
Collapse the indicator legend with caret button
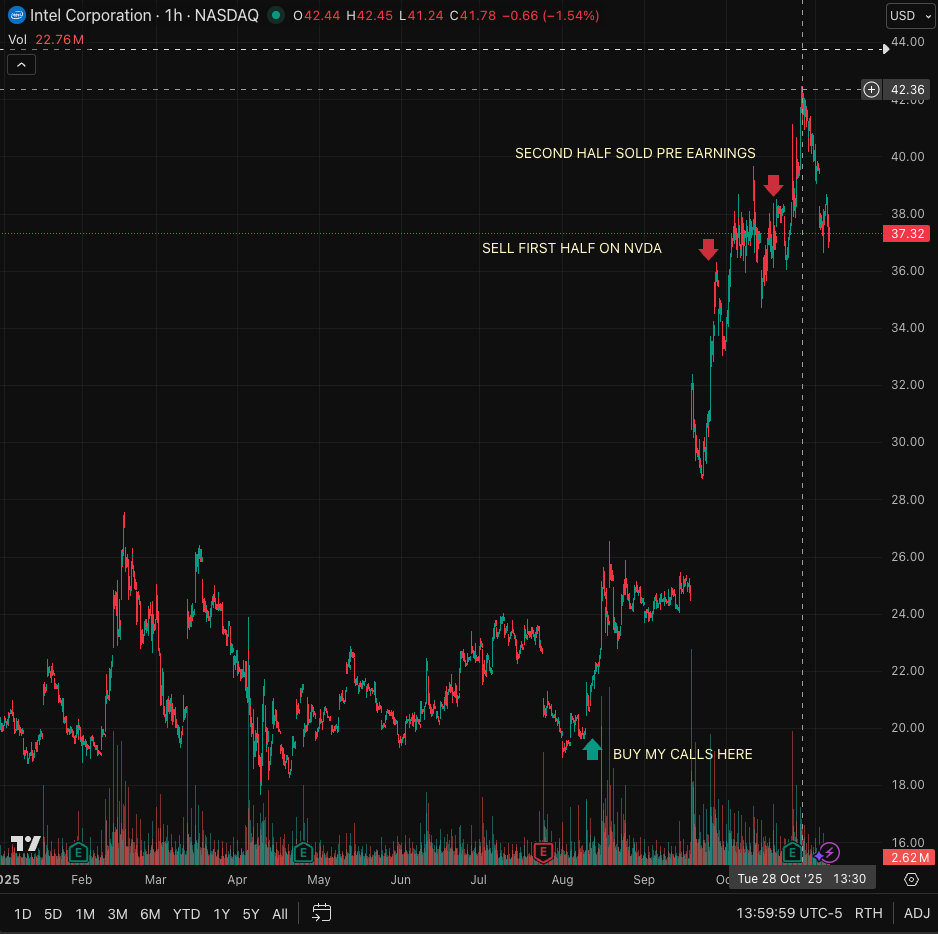point(22,65)
